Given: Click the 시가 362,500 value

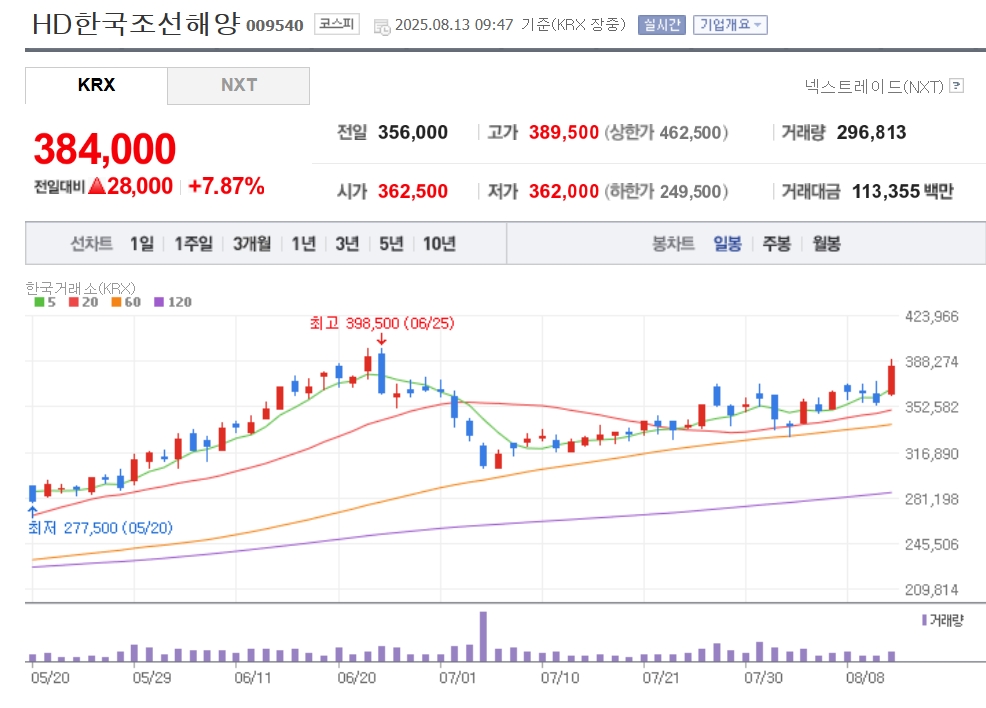Looking at the screenshot, I should (413, 191).
